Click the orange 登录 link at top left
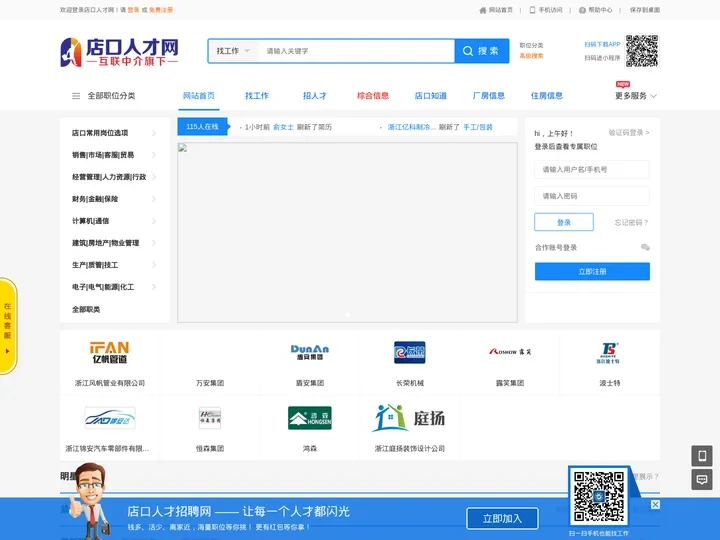This screenshot has width=720, height=540. coord(134,10)
